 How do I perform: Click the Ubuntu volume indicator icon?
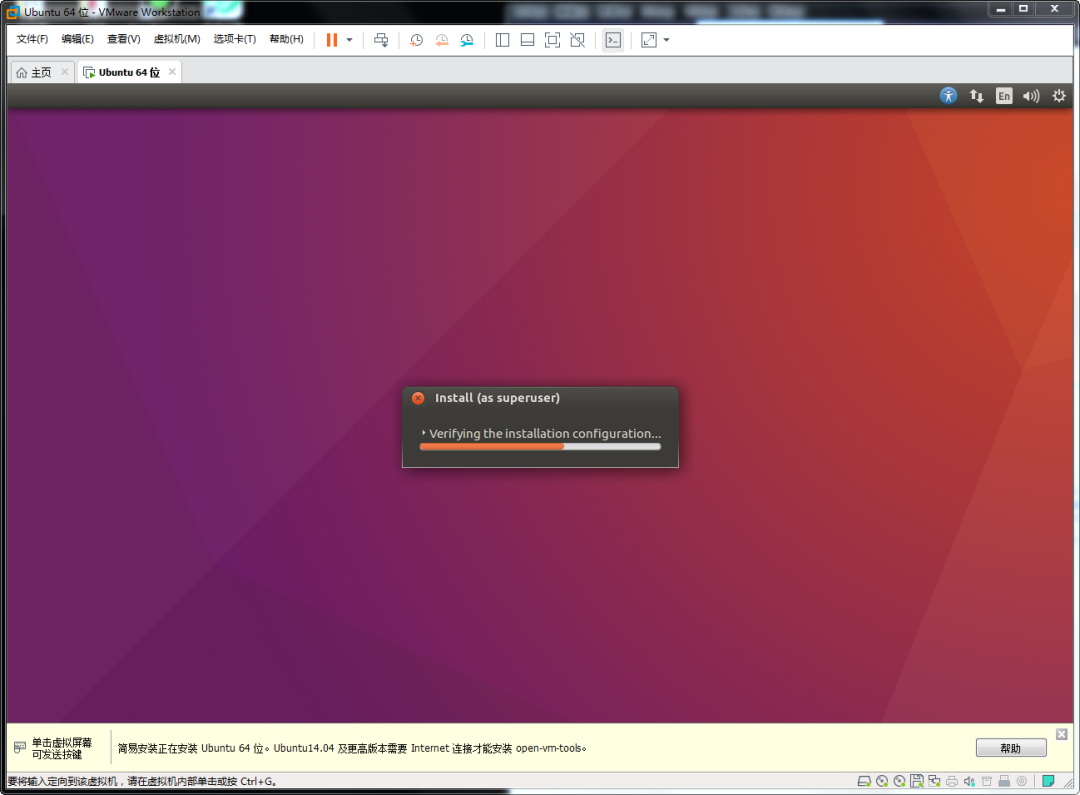[x=1030, y=95]
